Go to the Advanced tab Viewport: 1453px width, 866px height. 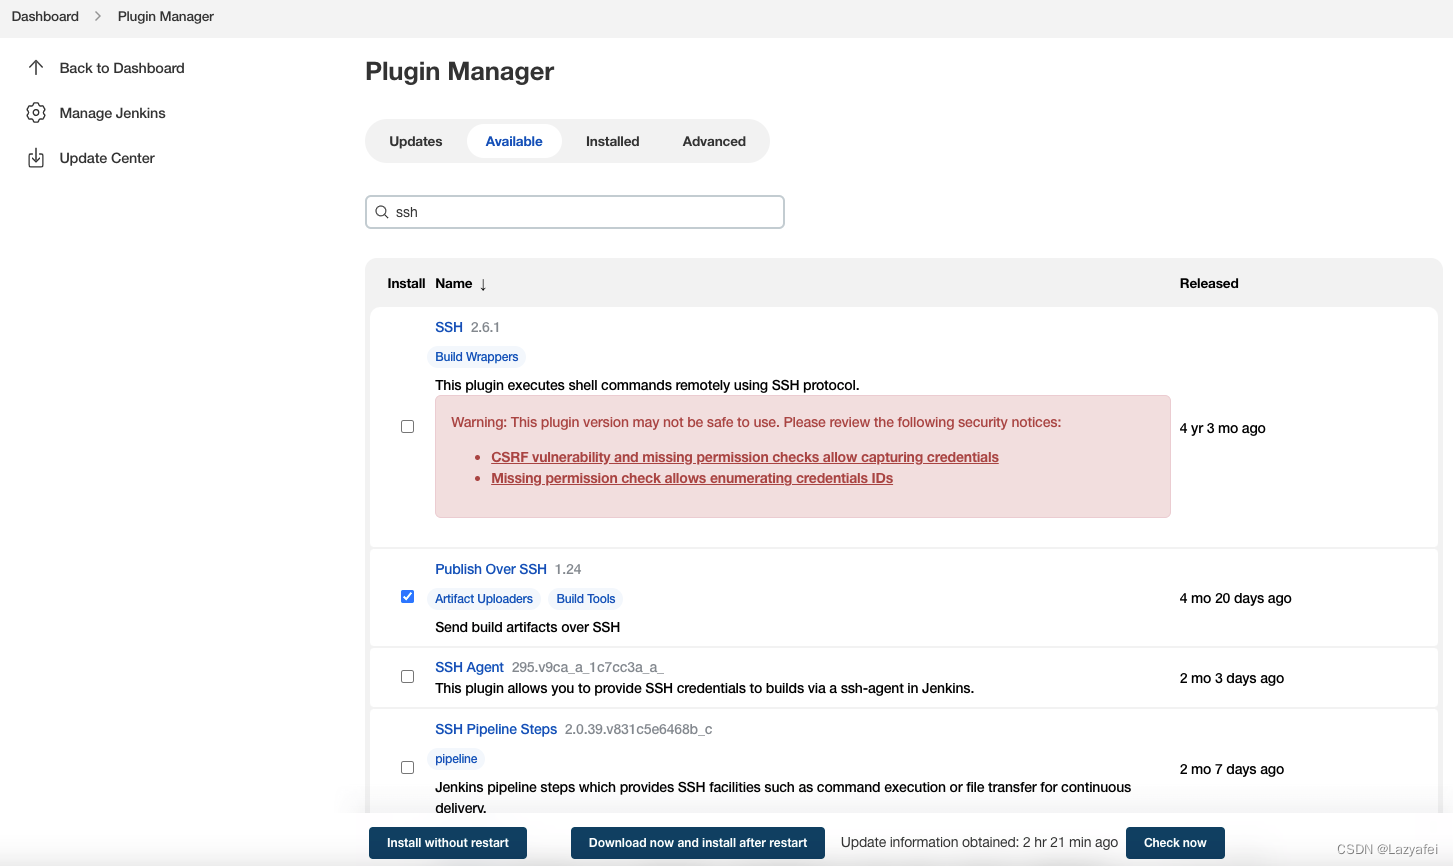714,141
